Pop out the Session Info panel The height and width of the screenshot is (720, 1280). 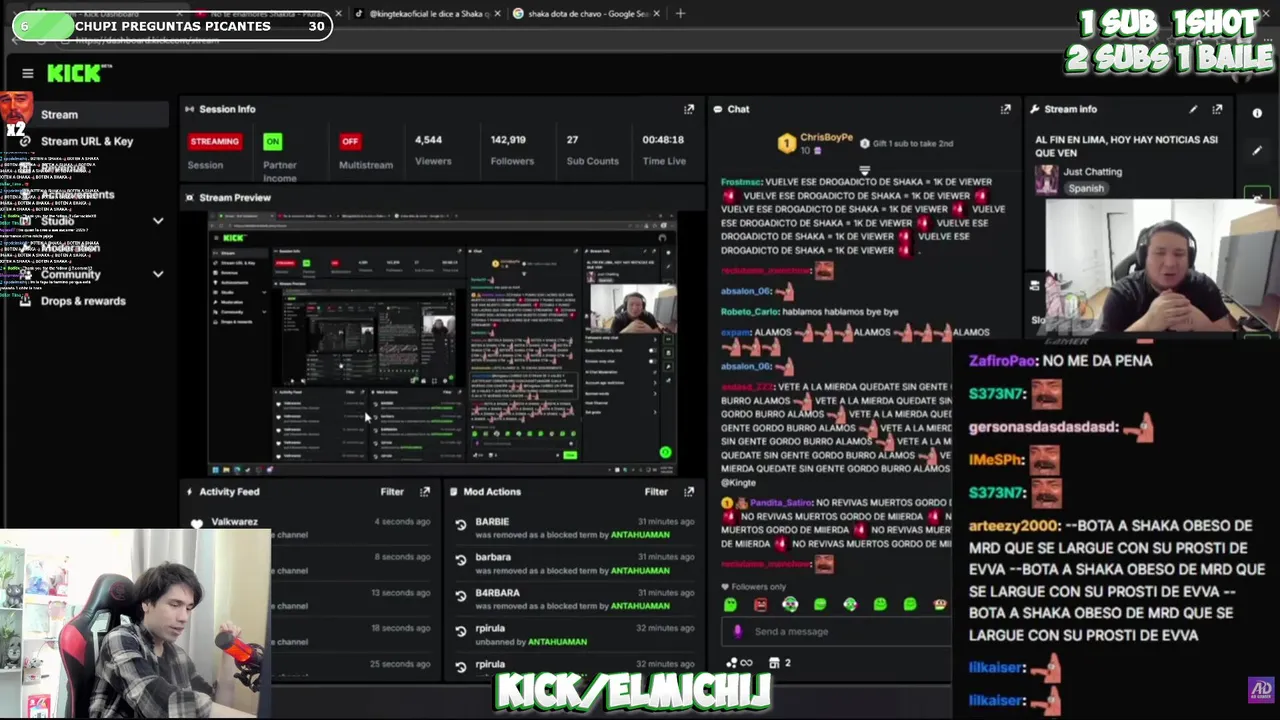pos(688,109)
